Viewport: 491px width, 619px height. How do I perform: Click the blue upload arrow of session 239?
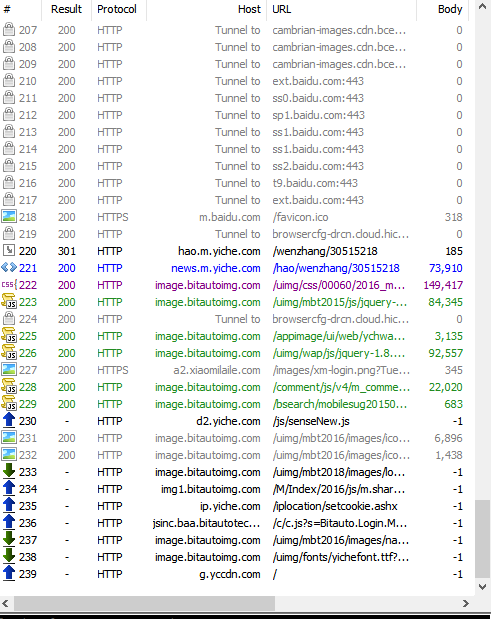tap(9, 573)
